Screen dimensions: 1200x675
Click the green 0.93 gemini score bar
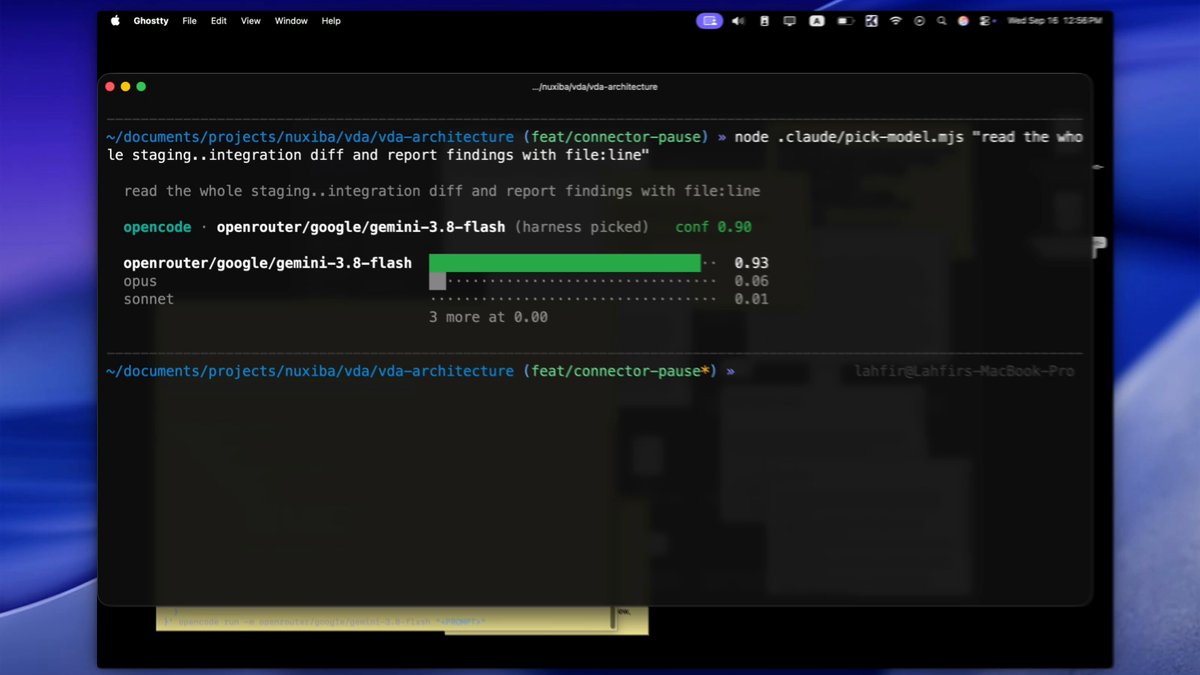click(565, 263)
